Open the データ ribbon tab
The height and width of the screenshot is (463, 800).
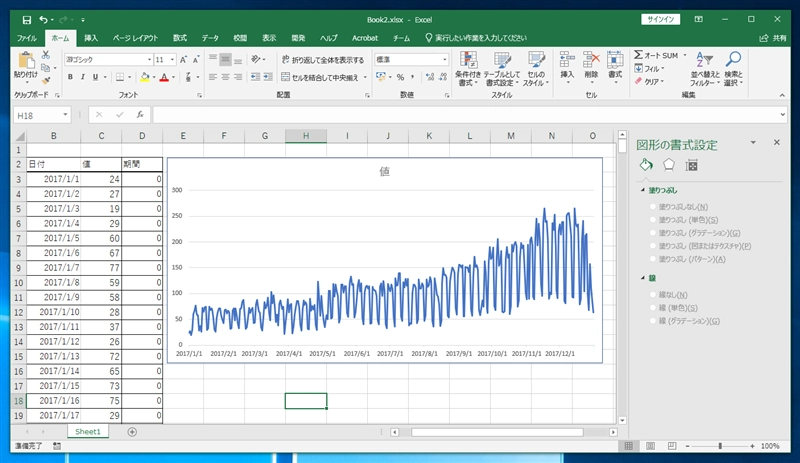click(210, 38)
